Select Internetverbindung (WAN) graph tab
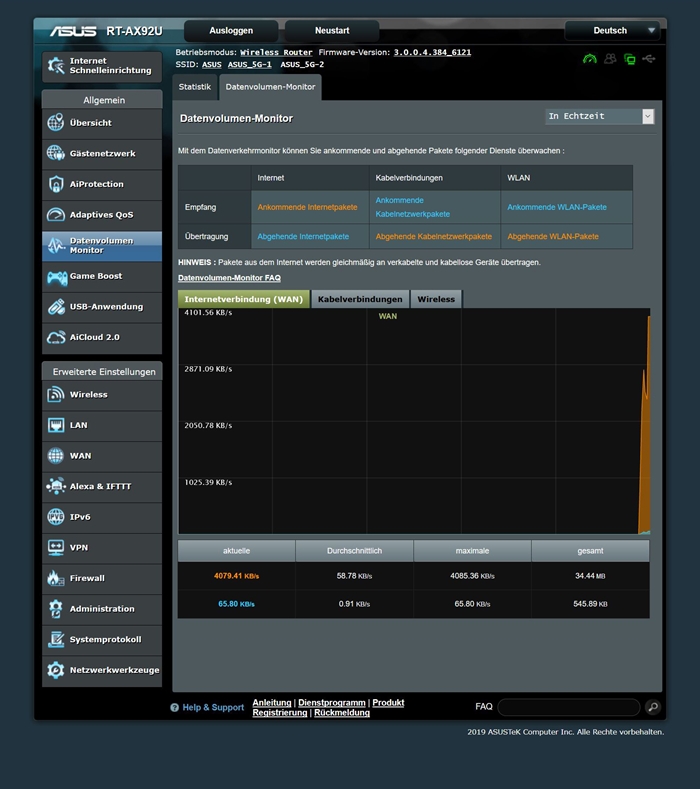The image size is (700, 789). (244, 299)
